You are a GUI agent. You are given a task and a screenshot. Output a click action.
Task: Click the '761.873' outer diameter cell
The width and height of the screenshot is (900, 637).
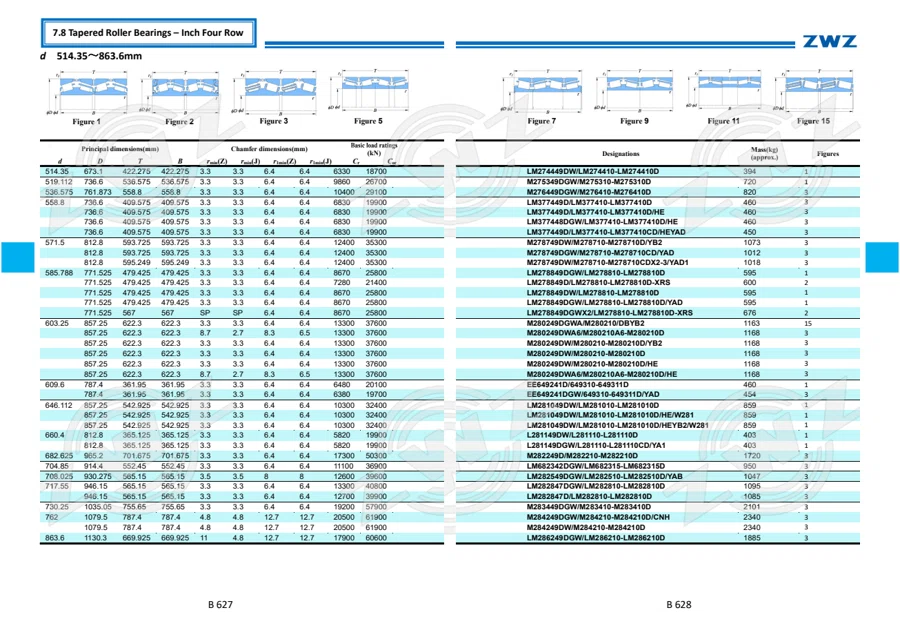[x=98, y=192]
